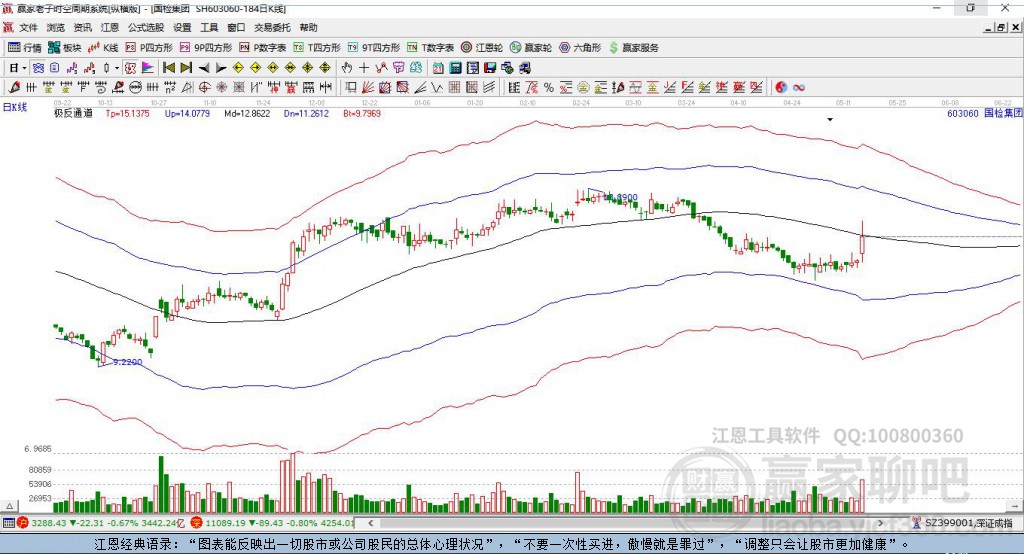This screenshot has width=1024, height=554.
Task: Open the 资讯 menu
Action: (83, 27)
